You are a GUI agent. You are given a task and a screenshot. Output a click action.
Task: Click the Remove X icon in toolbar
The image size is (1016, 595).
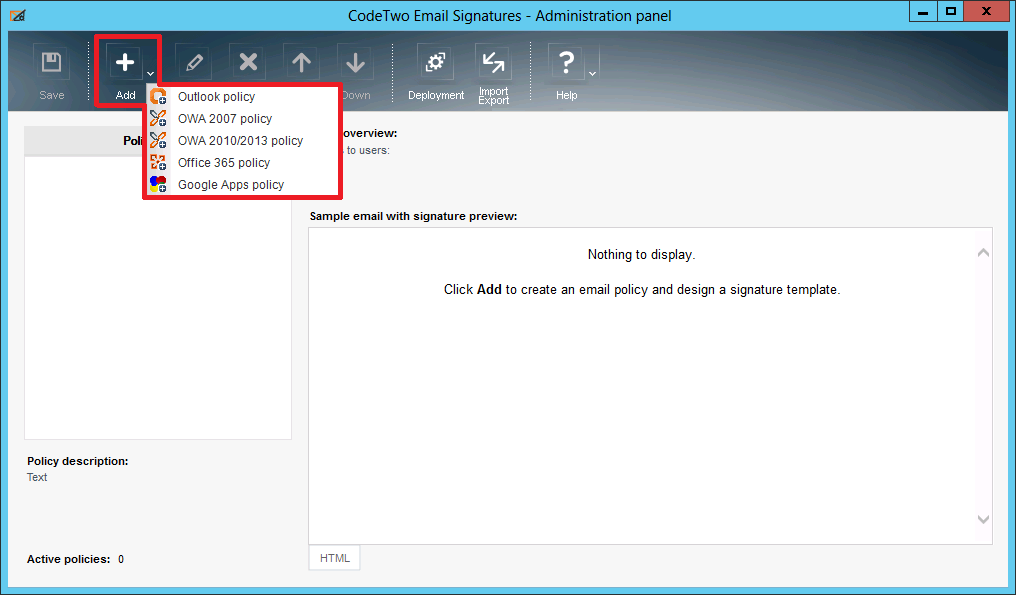[x=248, y=63]
